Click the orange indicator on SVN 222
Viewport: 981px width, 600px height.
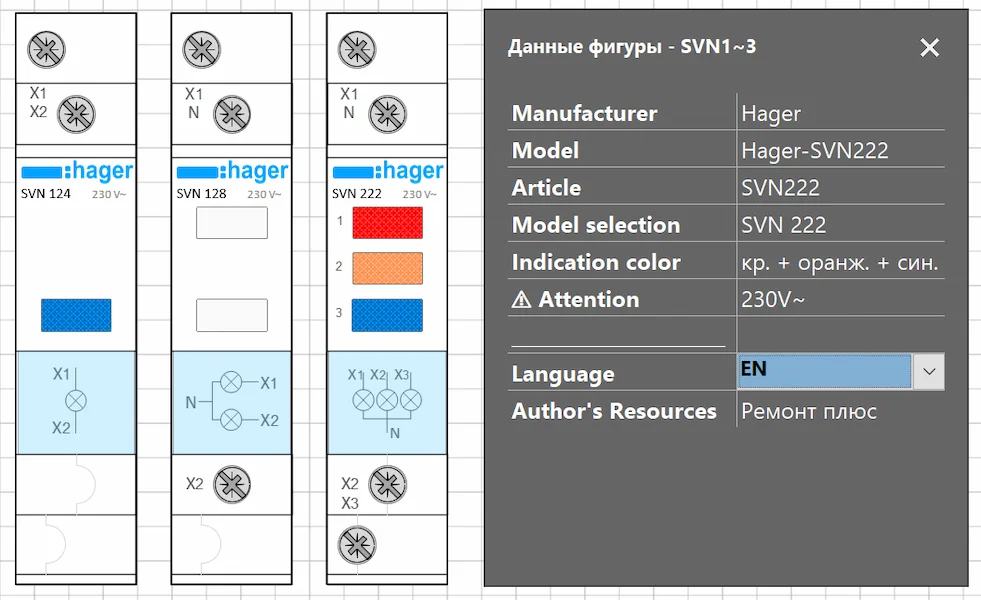[387, 268]
